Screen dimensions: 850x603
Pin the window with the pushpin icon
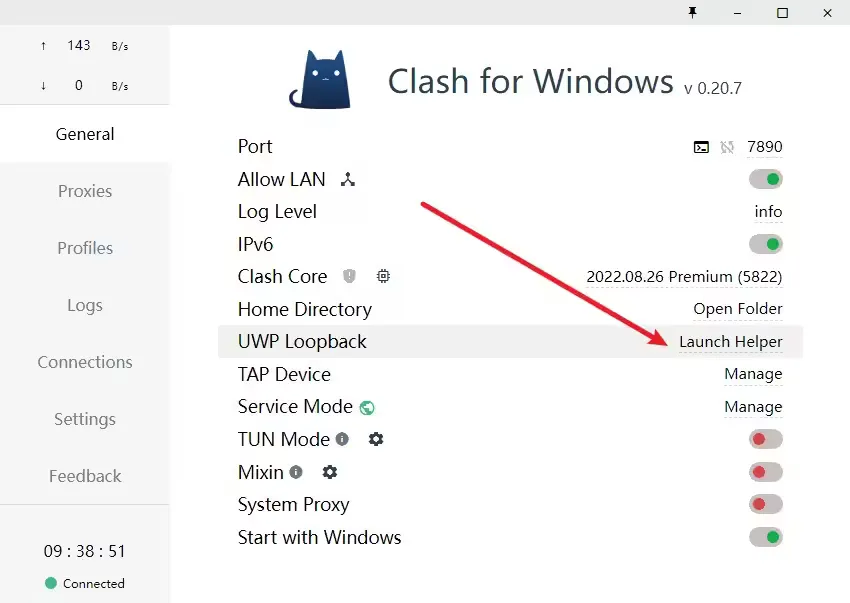692,13
